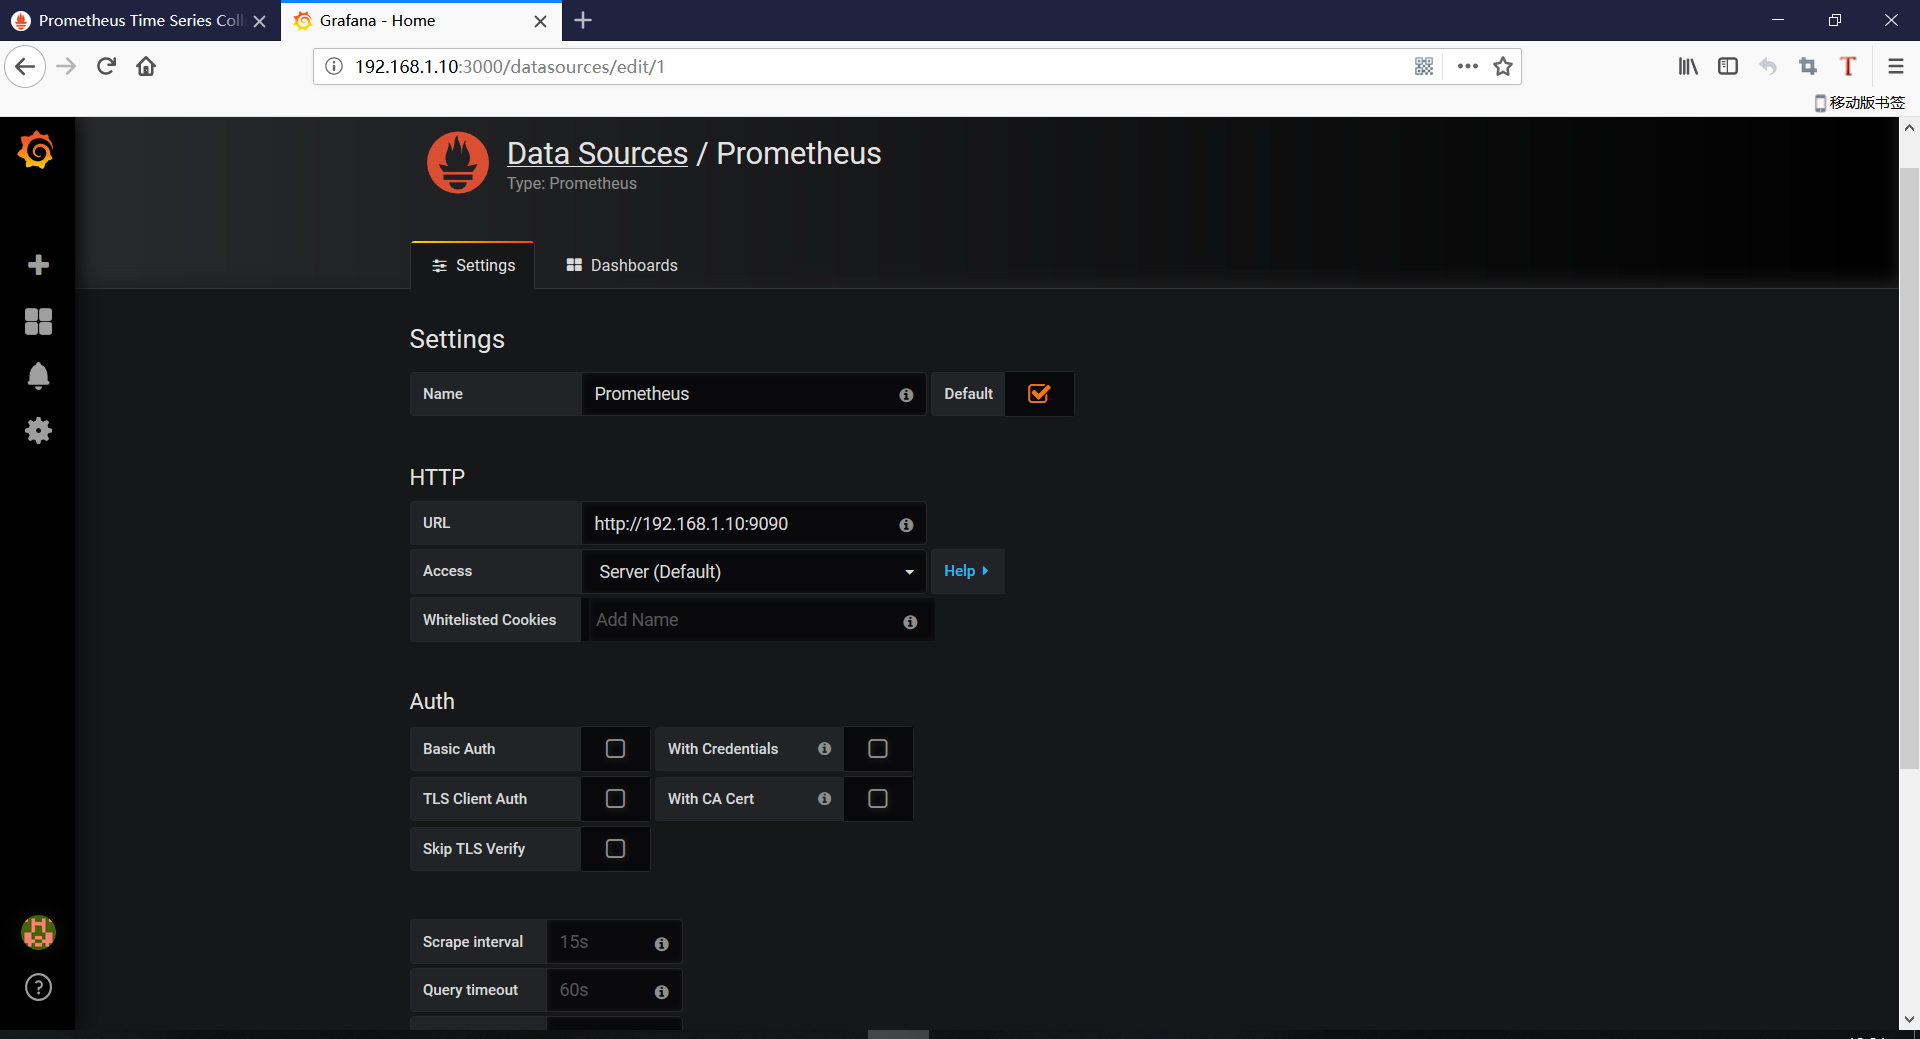This screenshot has width=1920, height=1039.
Task: Click info icon next to URL field
Action: [906, 525]
